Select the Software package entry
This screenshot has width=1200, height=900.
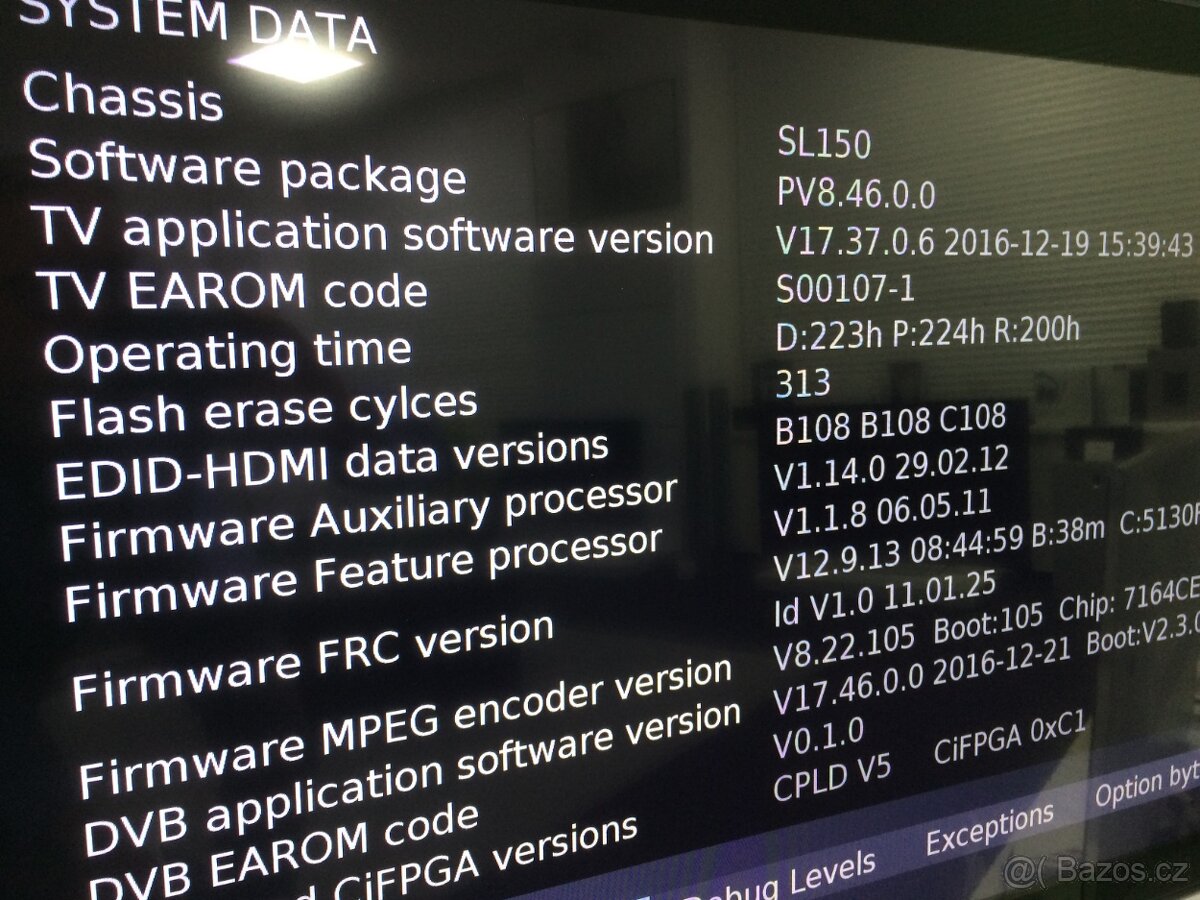pos(248,167)
